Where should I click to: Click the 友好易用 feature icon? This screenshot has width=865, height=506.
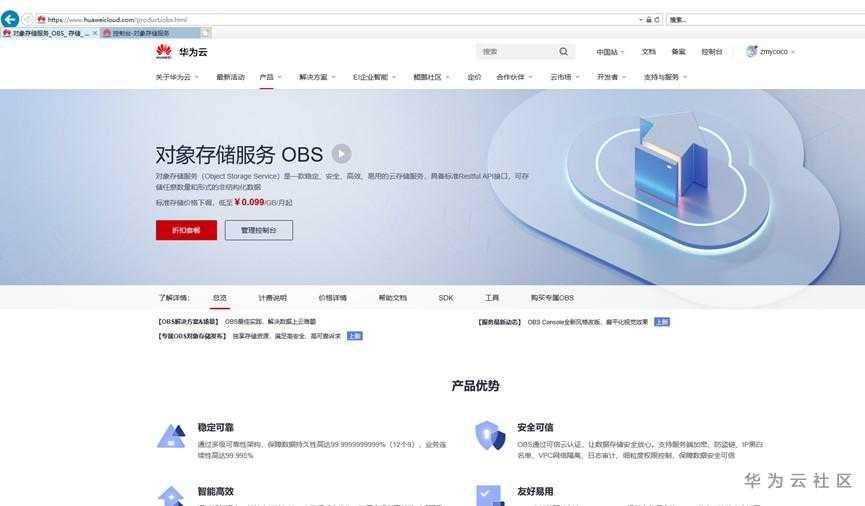tap(490, 496)
